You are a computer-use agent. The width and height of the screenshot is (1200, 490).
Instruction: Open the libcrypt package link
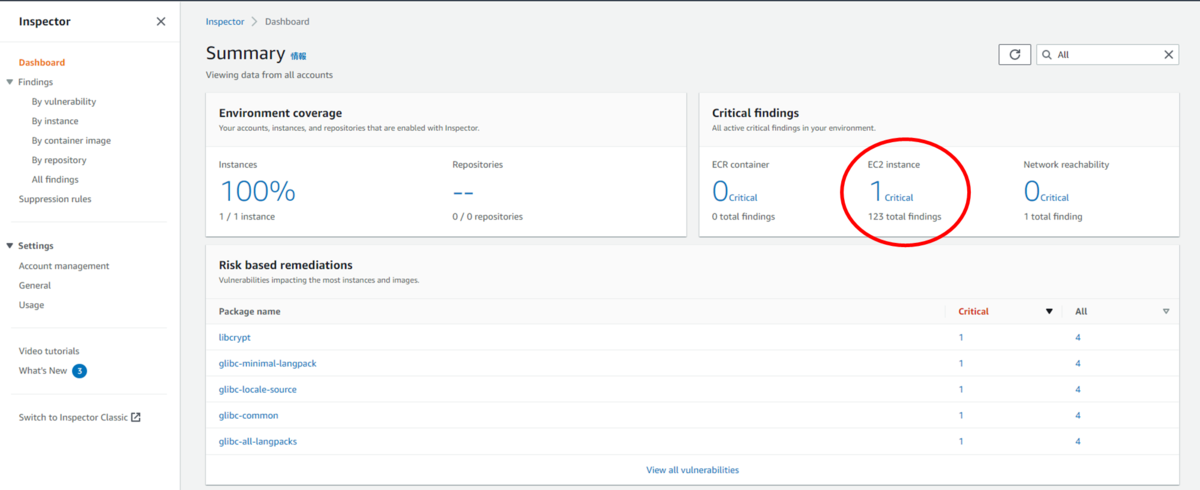(x=235, y=337)
